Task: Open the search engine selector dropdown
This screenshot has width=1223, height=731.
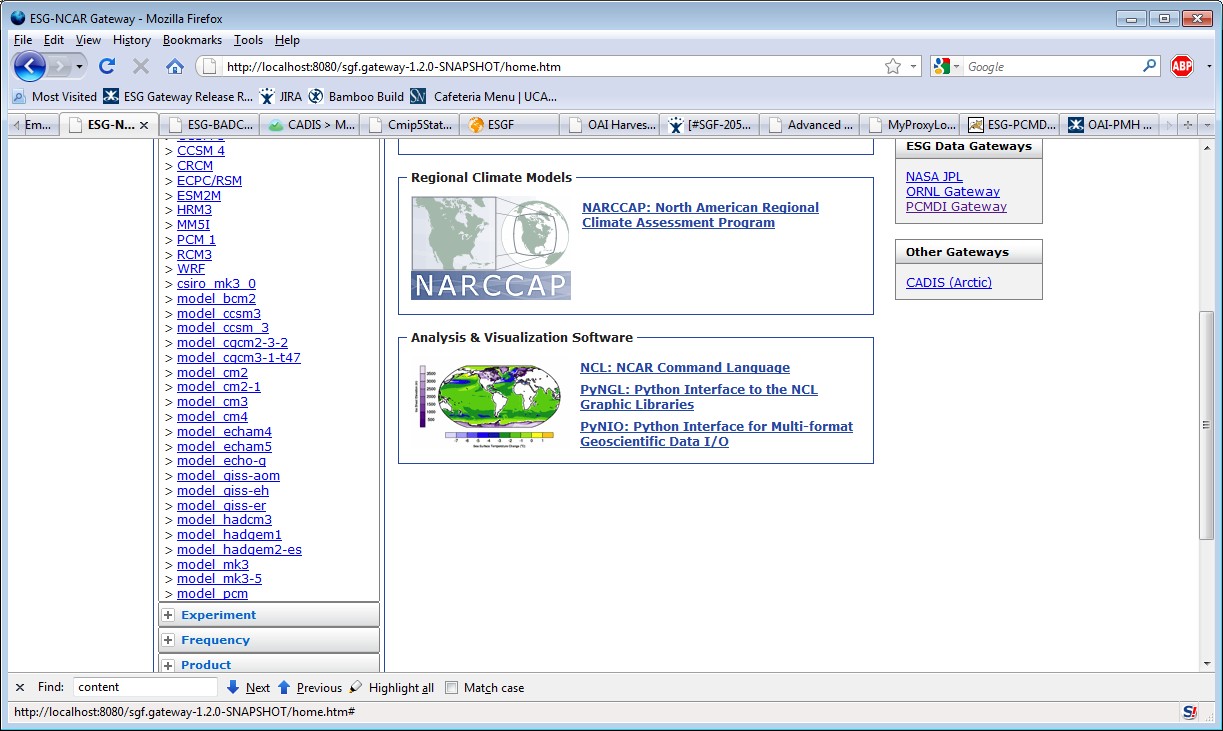Action: click(x=946, y=66)
